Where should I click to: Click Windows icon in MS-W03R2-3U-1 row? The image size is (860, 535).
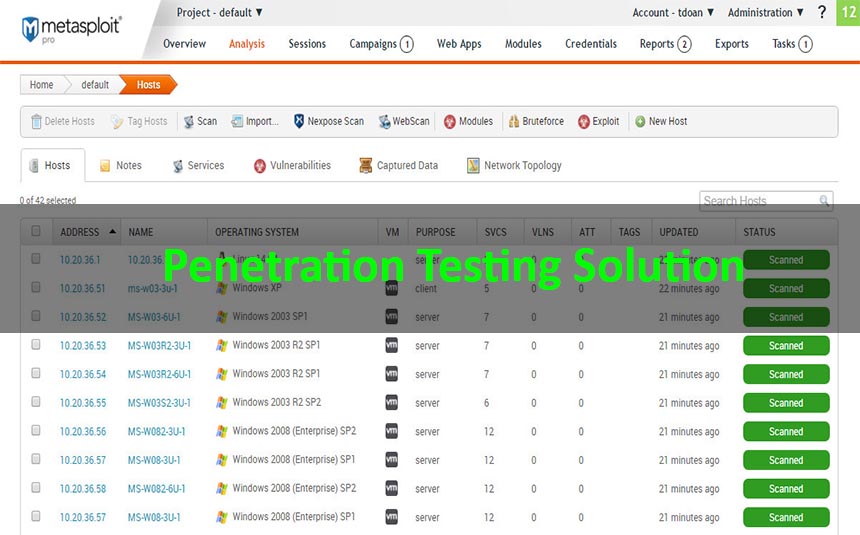point(222,345)
